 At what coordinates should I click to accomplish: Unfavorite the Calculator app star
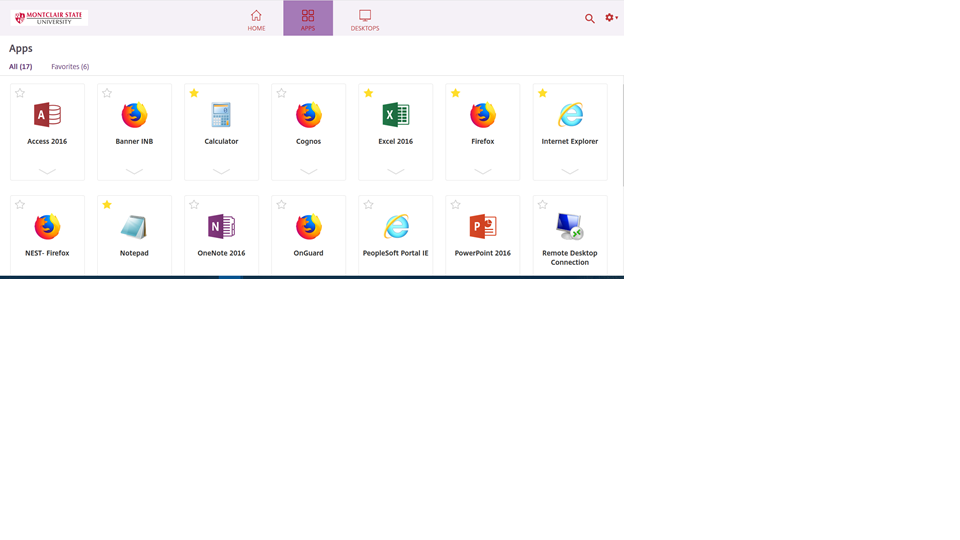click(x=194, y=93)
